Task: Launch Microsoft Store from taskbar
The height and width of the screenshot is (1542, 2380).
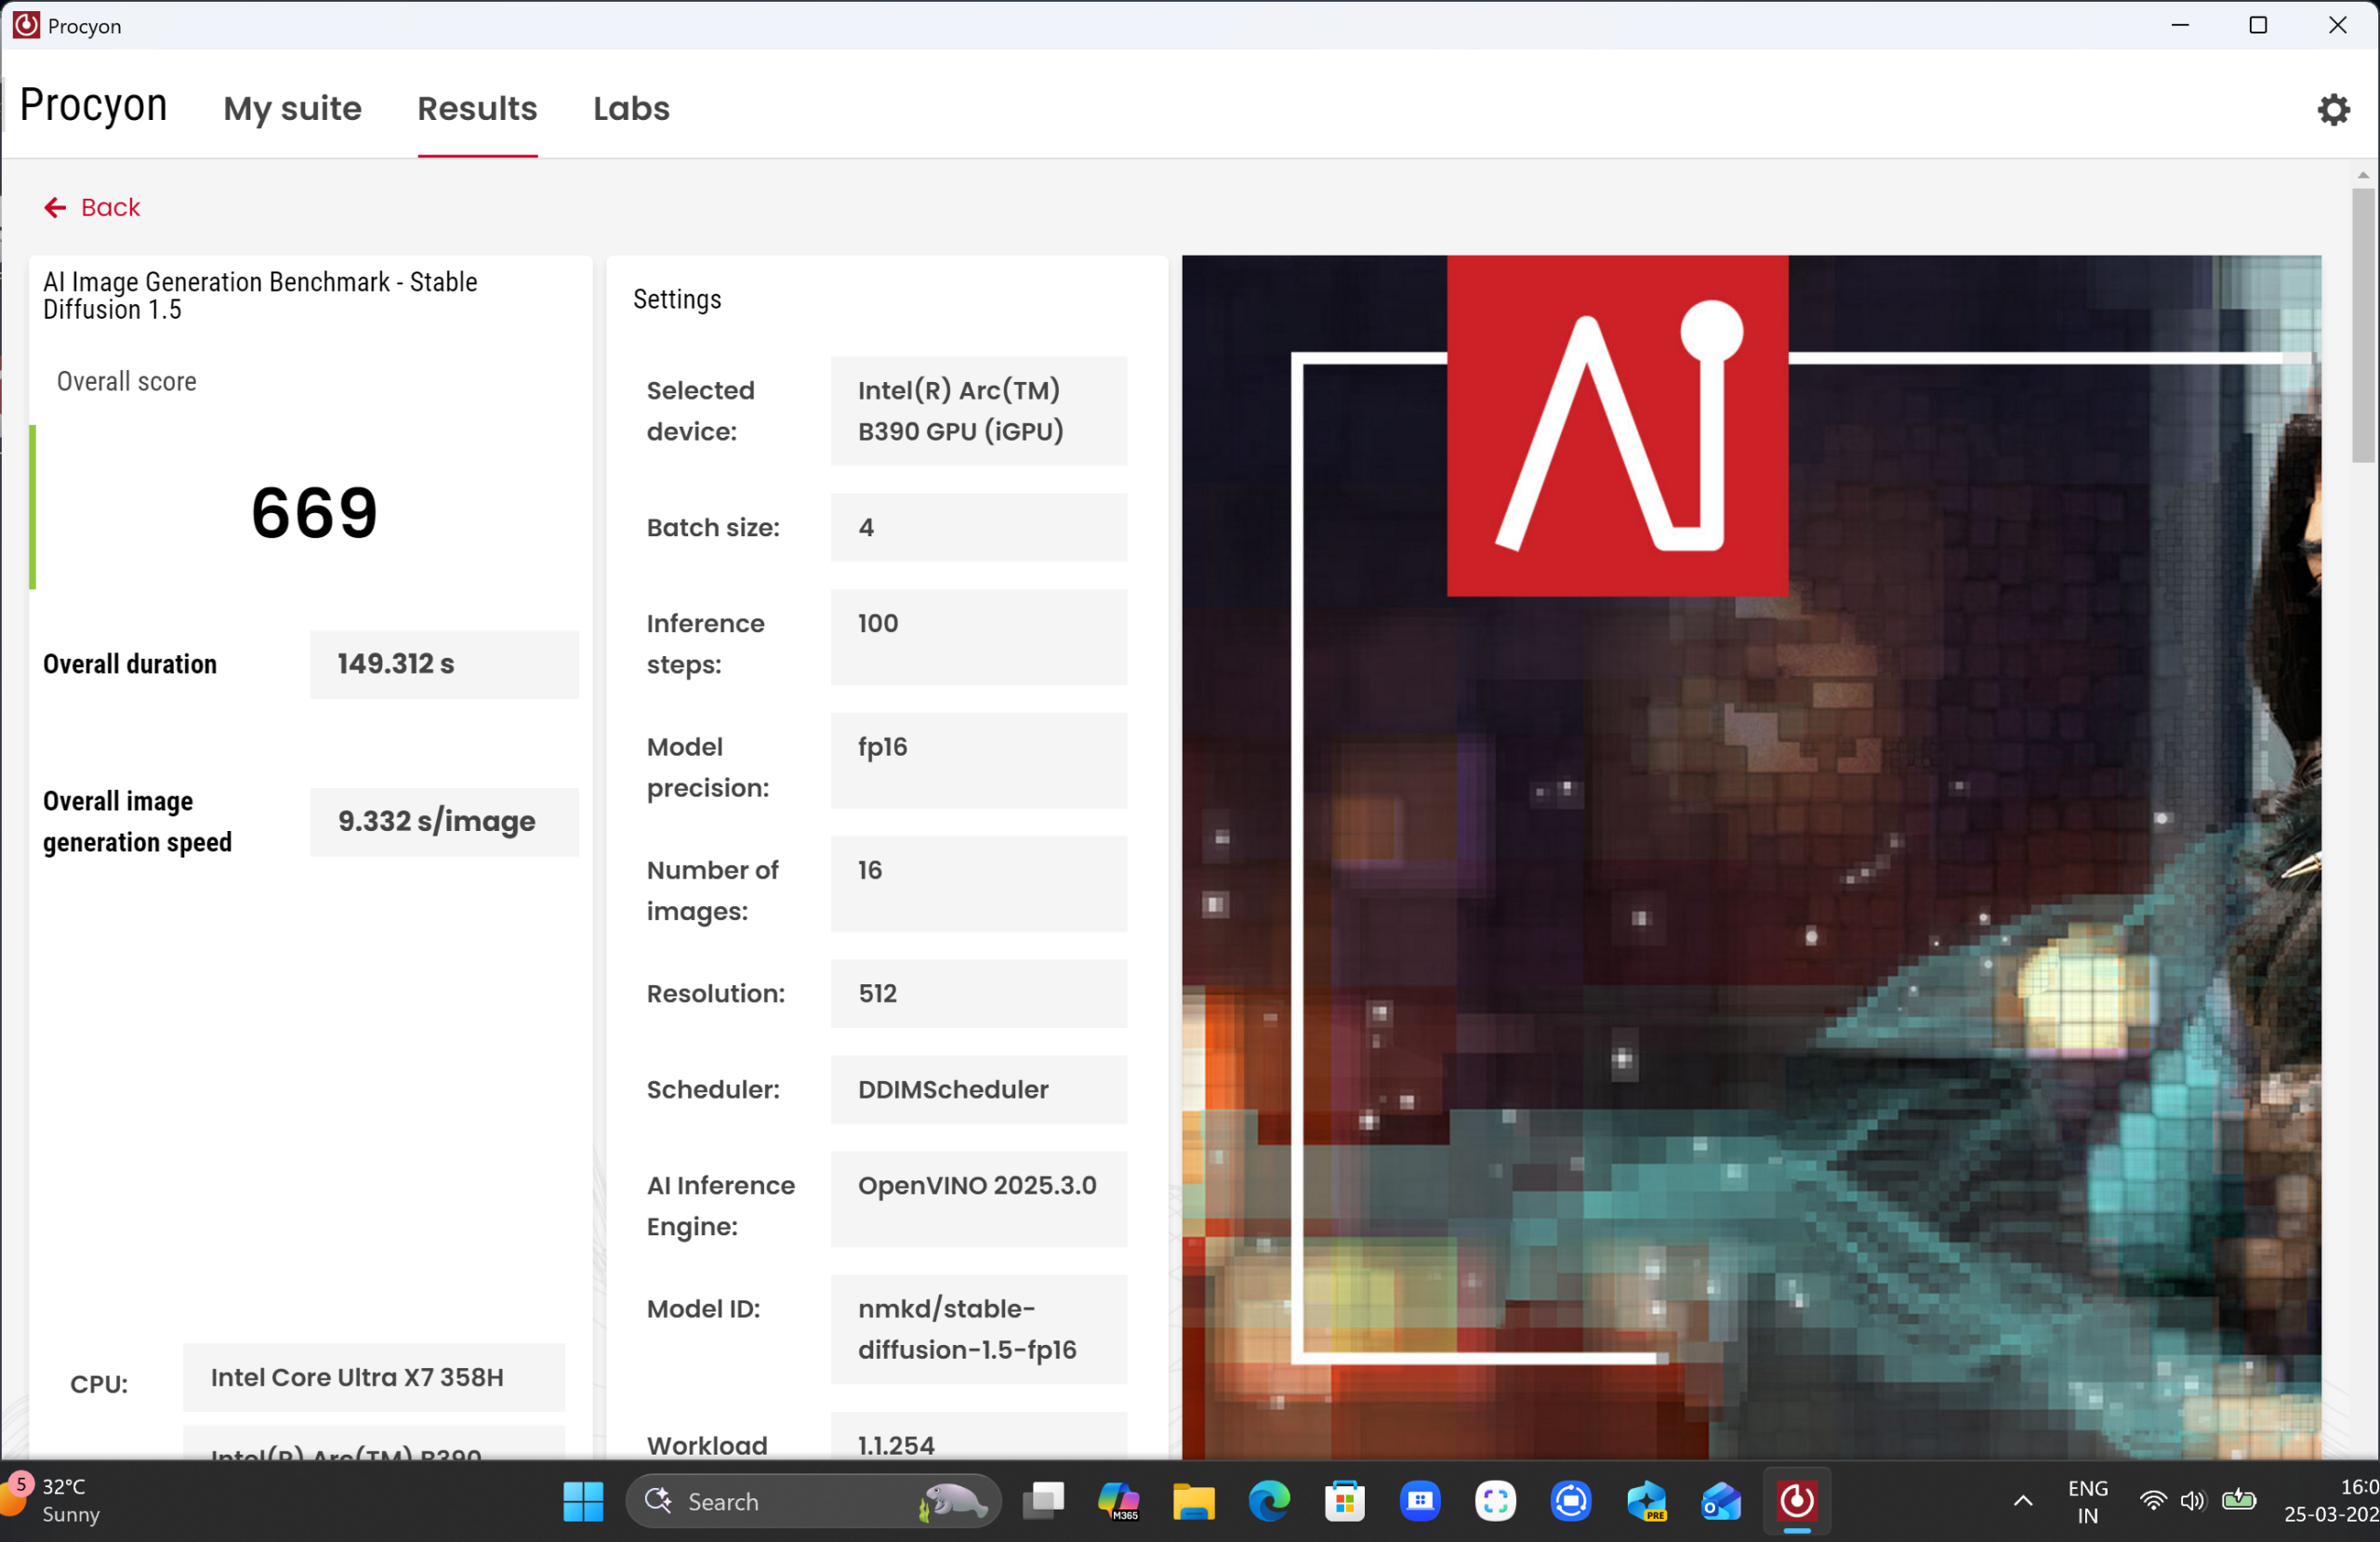Action: click(x=1344, y=1500)
